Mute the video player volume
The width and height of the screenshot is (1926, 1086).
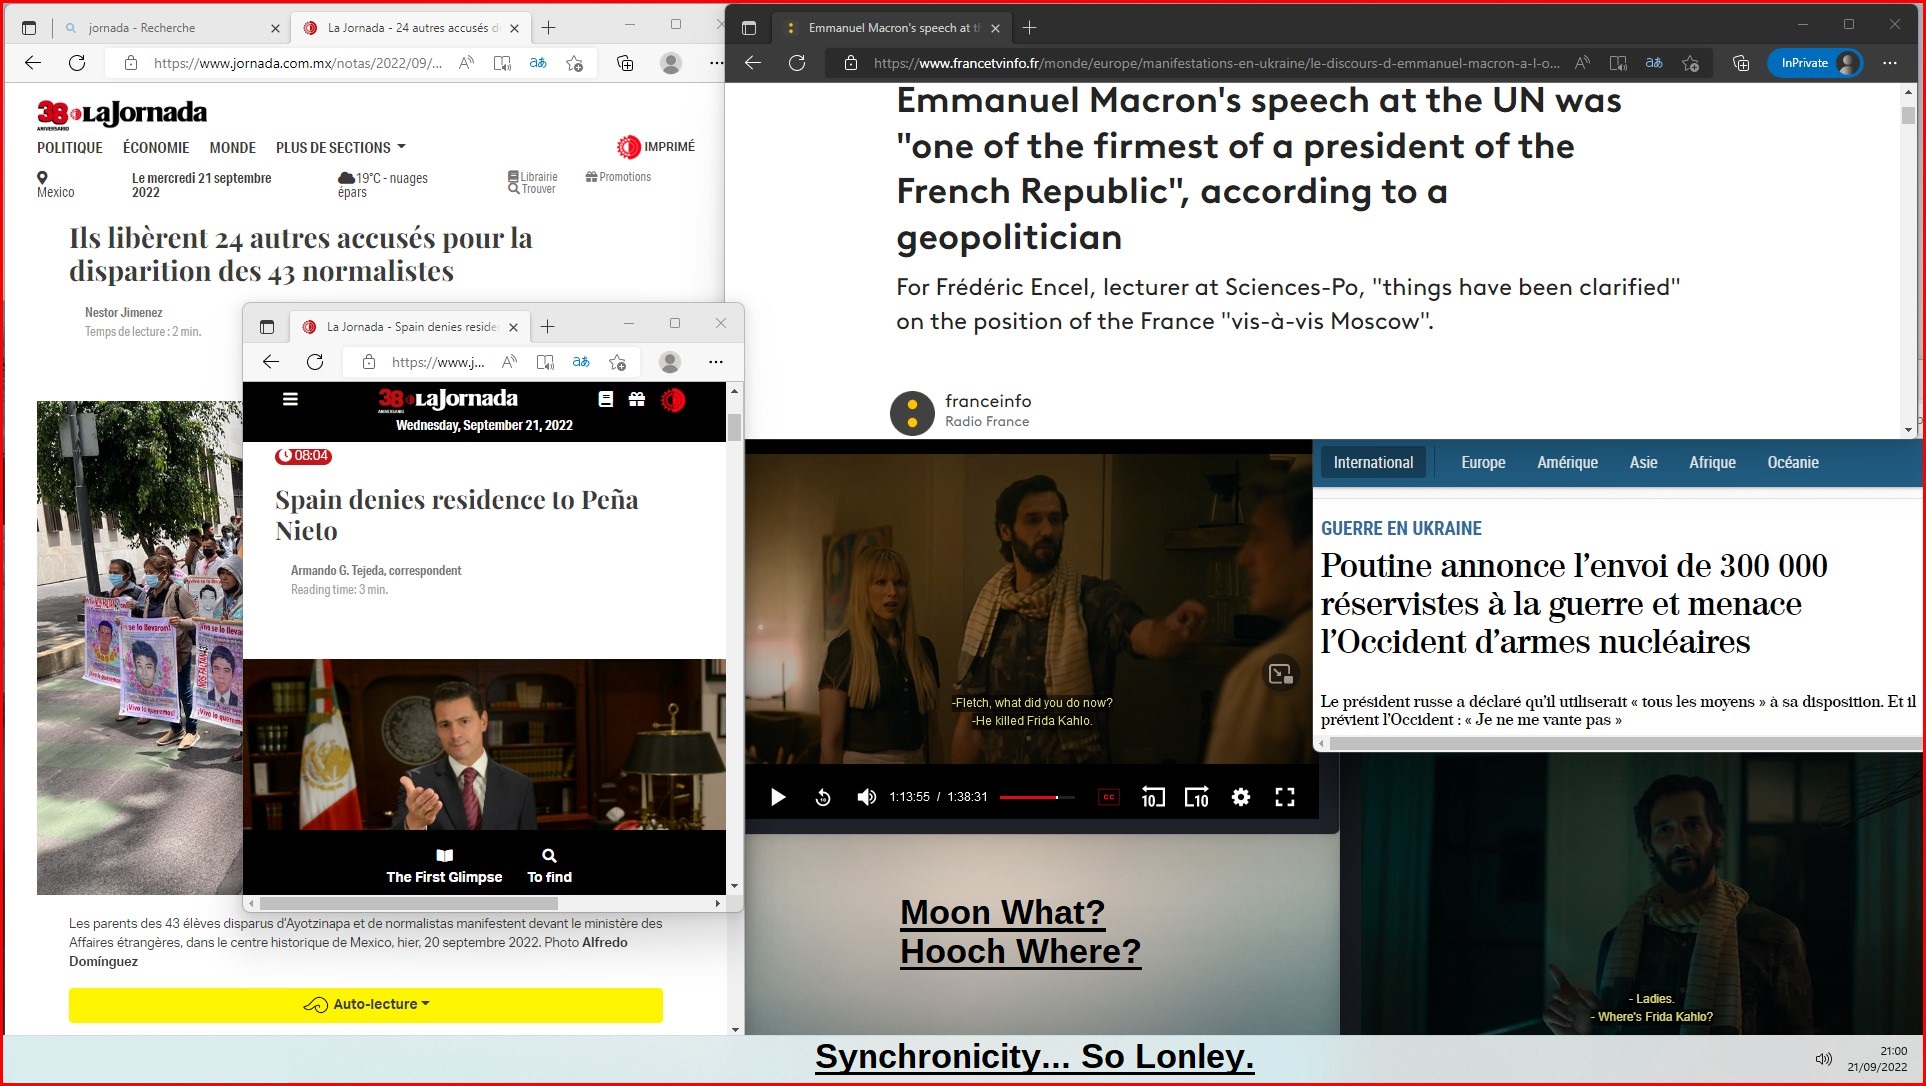[867, 797]
